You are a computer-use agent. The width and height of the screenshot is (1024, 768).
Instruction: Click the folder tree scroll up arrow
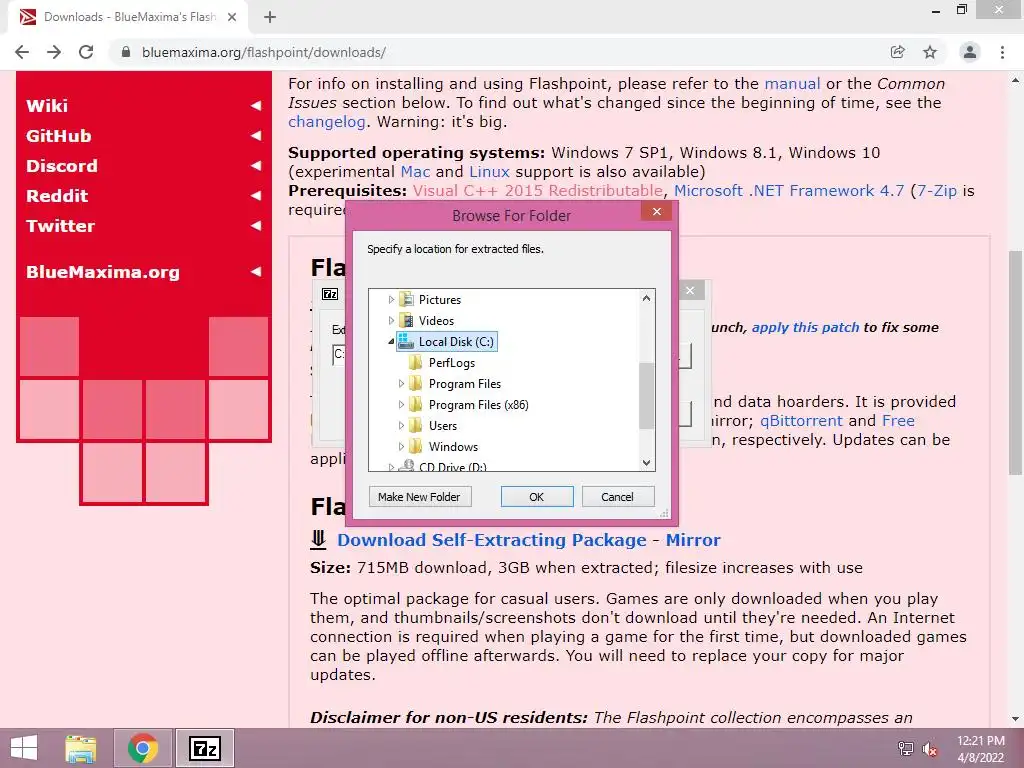click(x=646, y=298)
